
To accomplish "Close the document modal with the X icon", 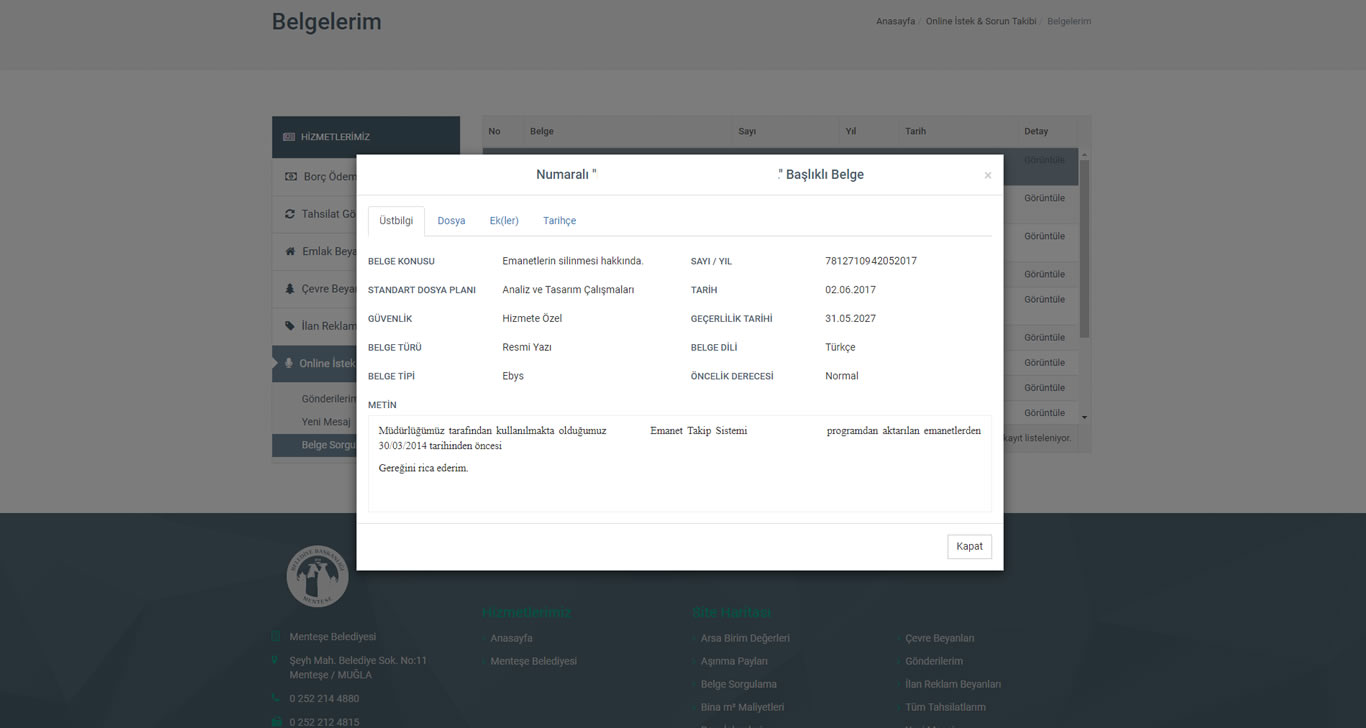I will click(987, 176).
